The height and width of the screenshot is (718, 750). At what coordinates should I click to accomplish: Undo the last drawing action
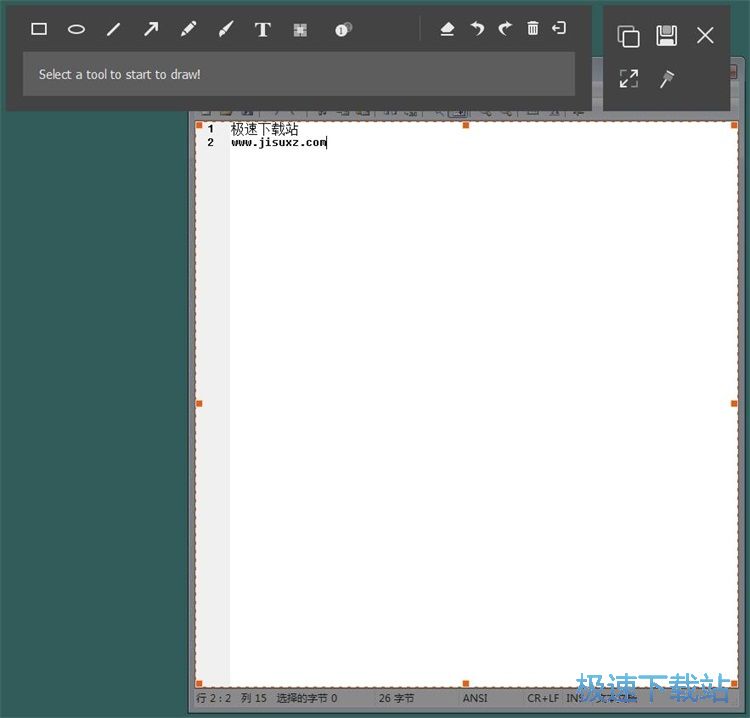pyautogui.click(x=477, y=29)
